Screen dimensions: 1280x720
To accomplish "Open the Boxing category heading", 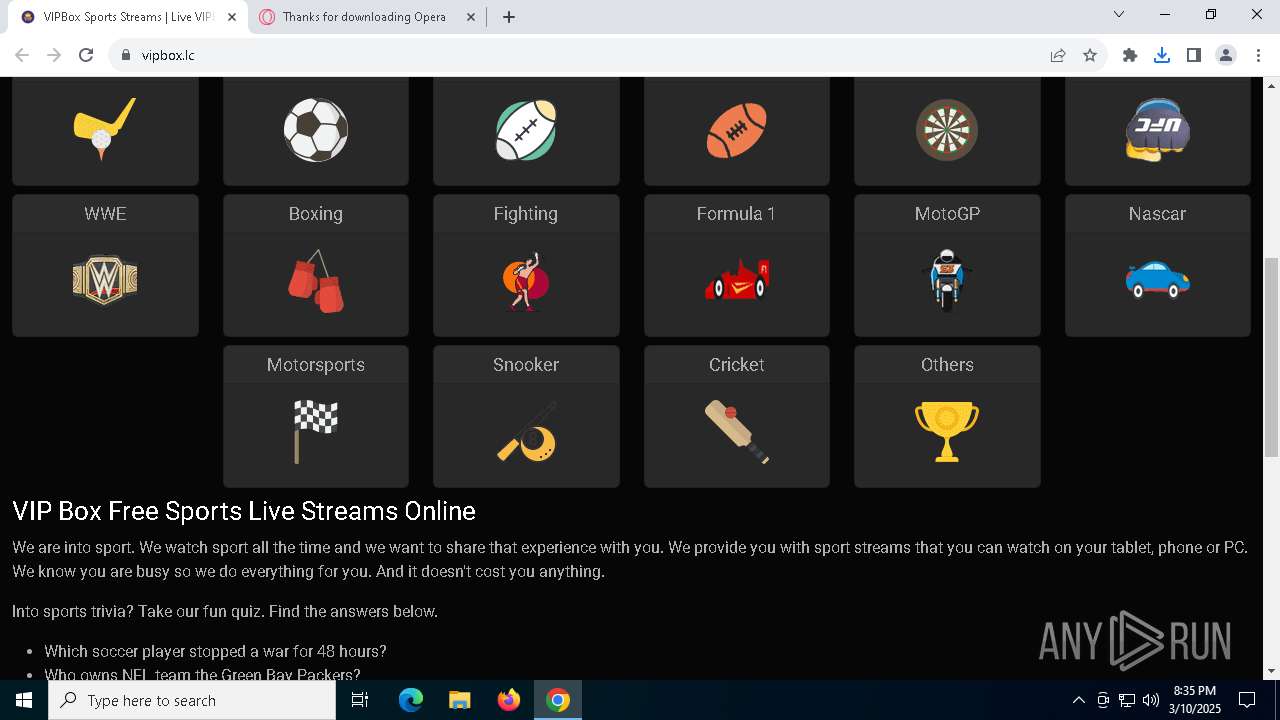I will coord(316,214).
